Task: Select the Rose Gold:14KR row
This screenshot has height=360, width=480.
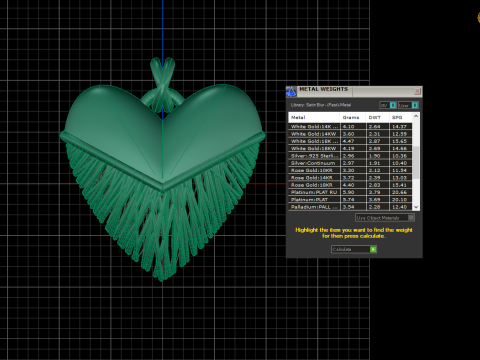Action: point(350,178)
